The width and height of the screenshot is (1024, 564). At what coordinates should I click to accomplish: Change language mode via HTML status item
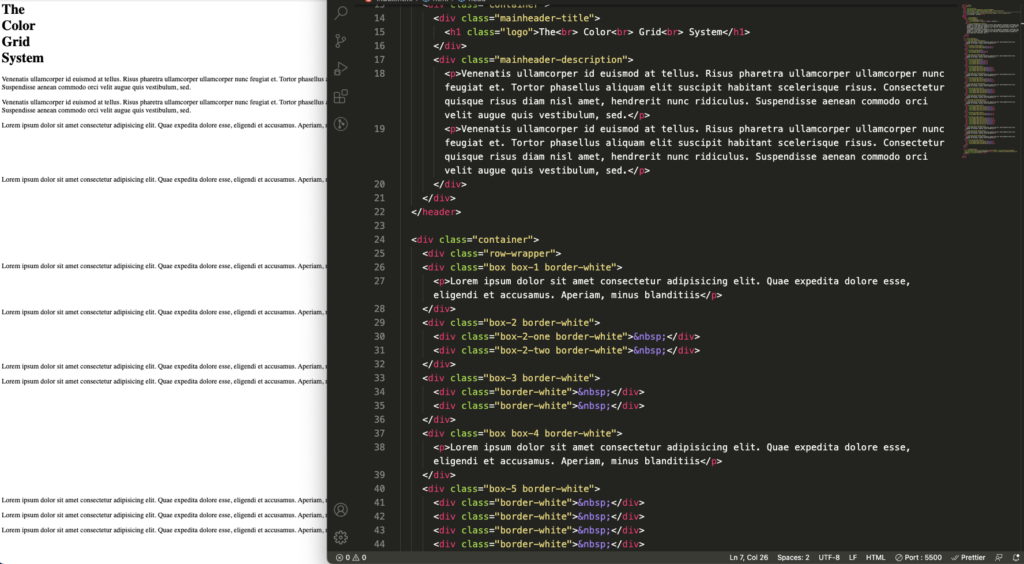coord(875,557)
